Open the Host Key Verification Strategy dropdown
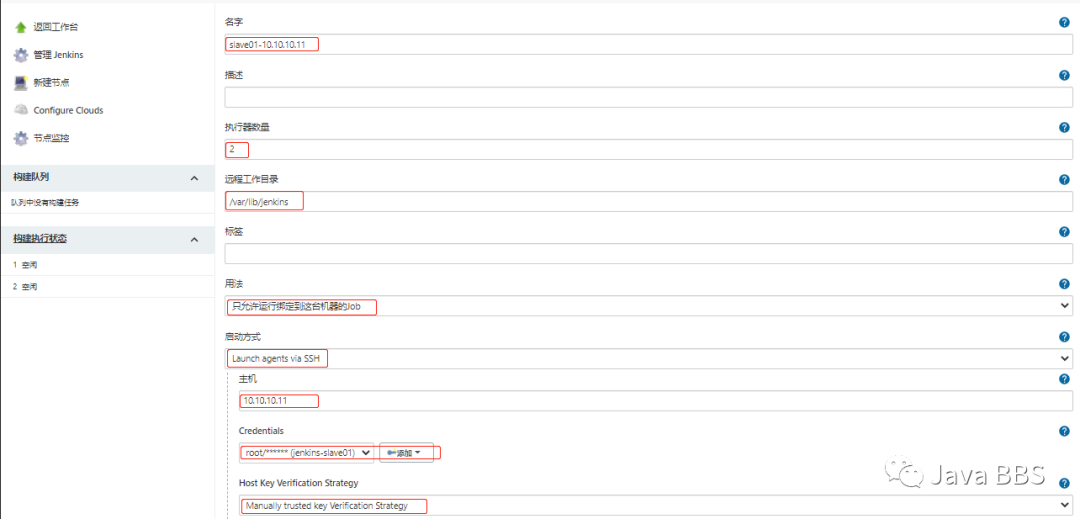Image resolution: width=1080 pixels, height=519 pixels. [x=656, y=505]
